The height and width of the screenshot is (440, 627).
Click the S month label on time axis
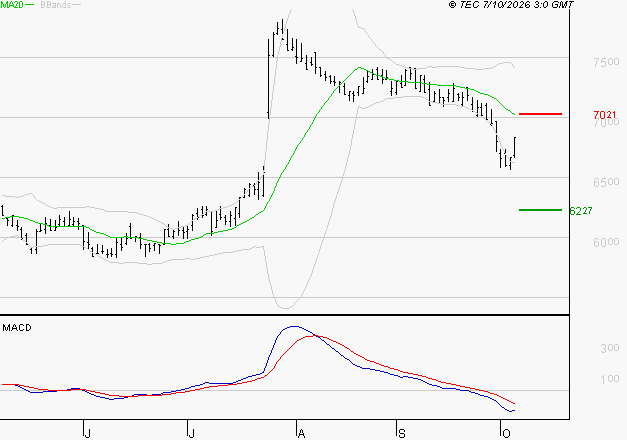pyautogui.click(x=402, y=433)
